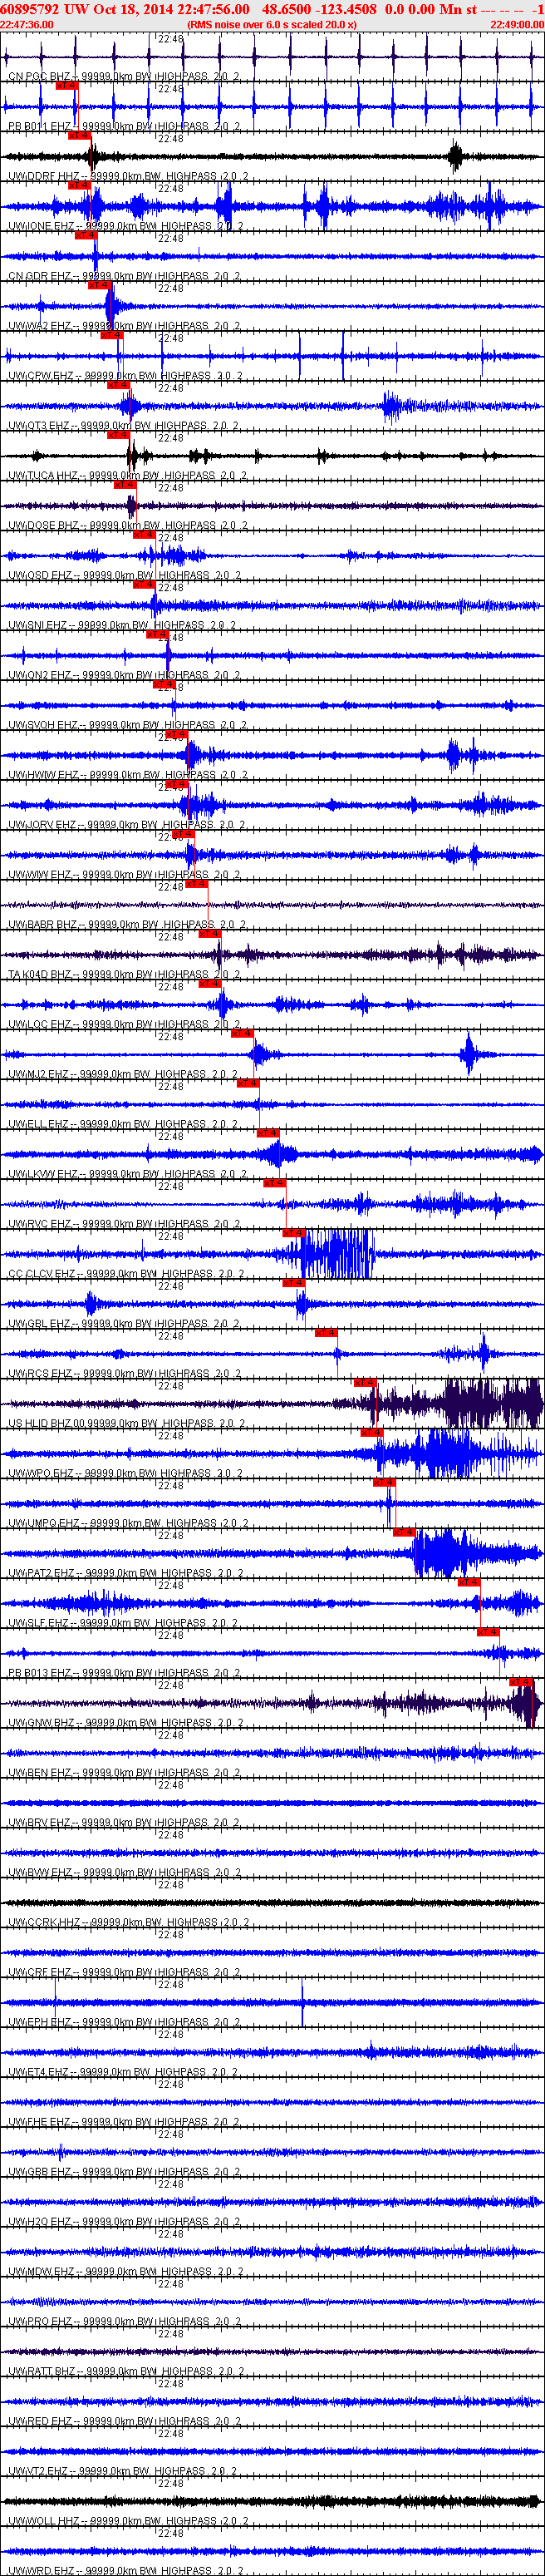This screenshot has width=545, height=2576.
Task: Select the CN GDR EHZ station label
Action: click(x=124, y=276)
